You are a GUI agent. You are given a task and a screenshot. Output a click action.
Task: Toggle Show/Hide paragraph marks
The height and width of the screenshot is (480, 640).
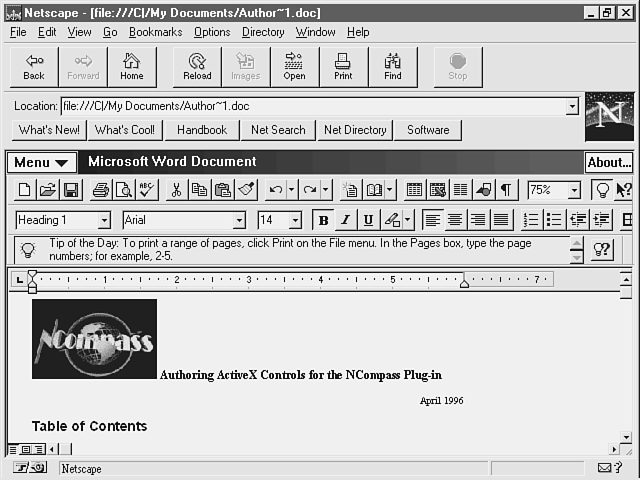point(507,190)
